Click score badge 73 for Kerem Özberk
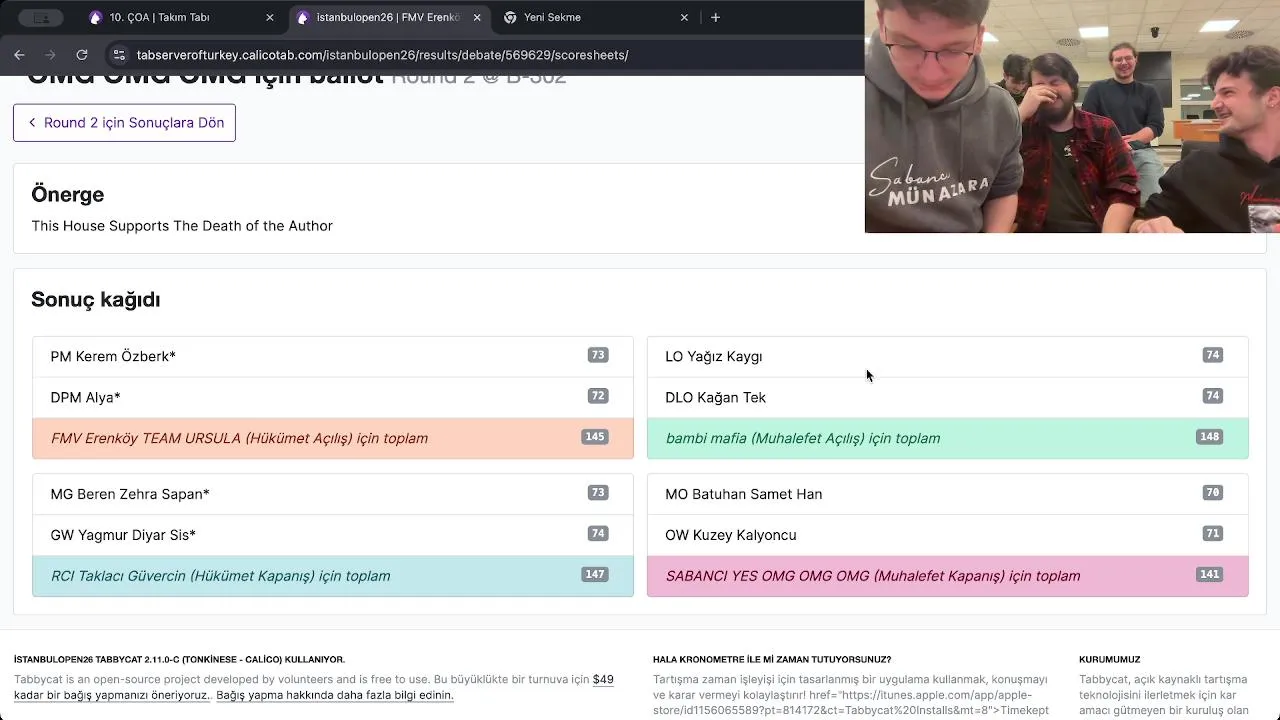This screenshot has width=1280, height=720. tap(598, 355)
